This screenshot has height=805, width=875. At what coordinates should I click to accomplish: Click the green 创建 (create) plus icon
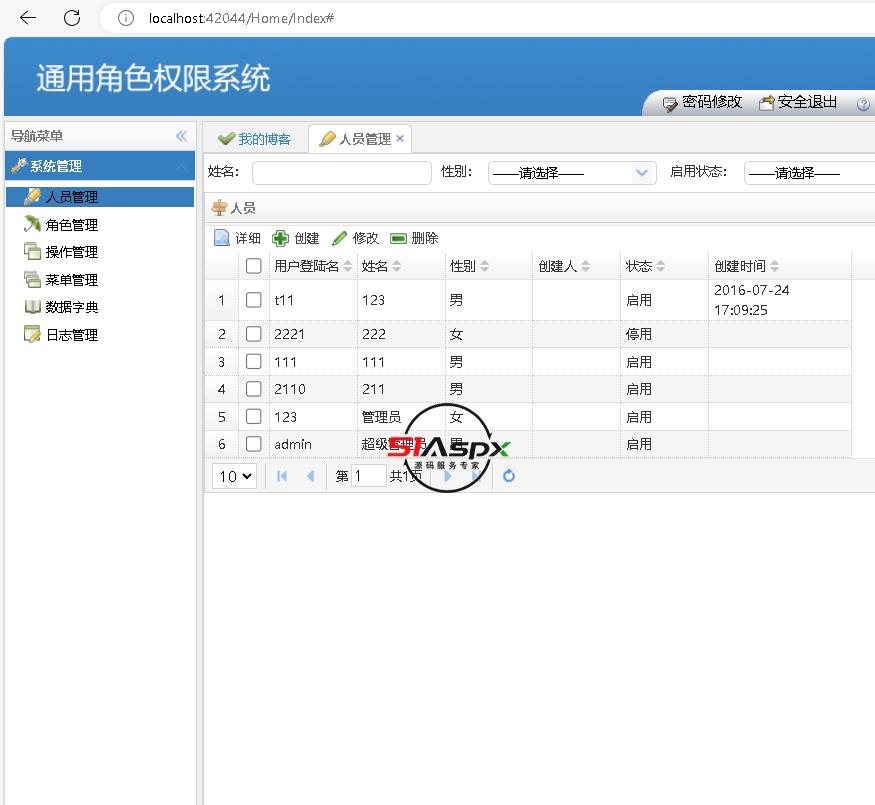point(281,238)
